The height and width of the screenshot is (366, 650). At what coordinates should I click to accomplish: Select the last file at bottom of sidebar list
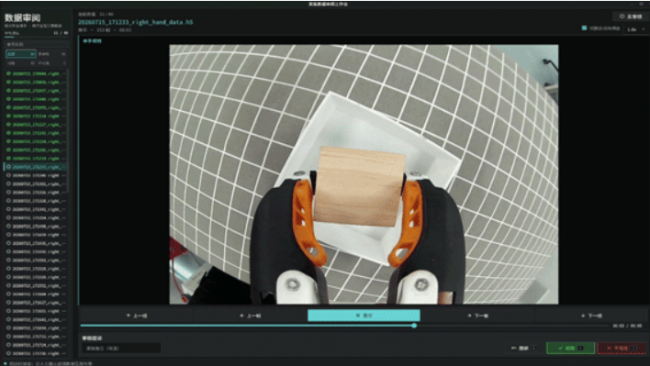[x=36, y=354]
